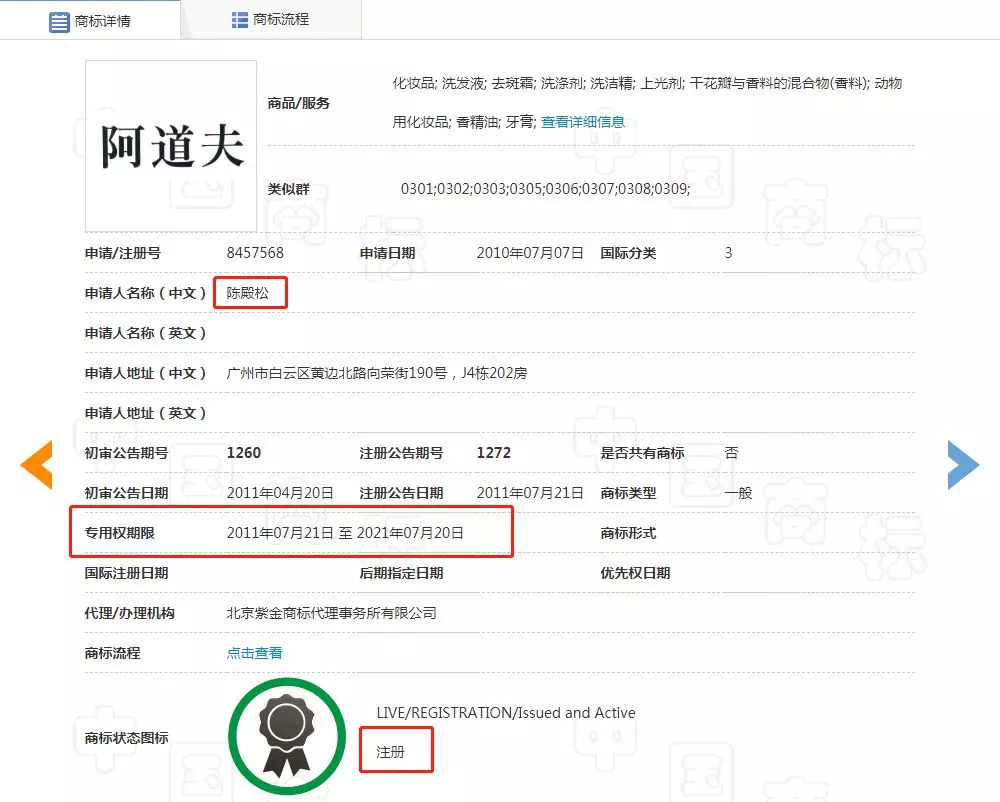
Task: Click preliminary announcement date 2011年04月20日
Action: click(280, 493)
